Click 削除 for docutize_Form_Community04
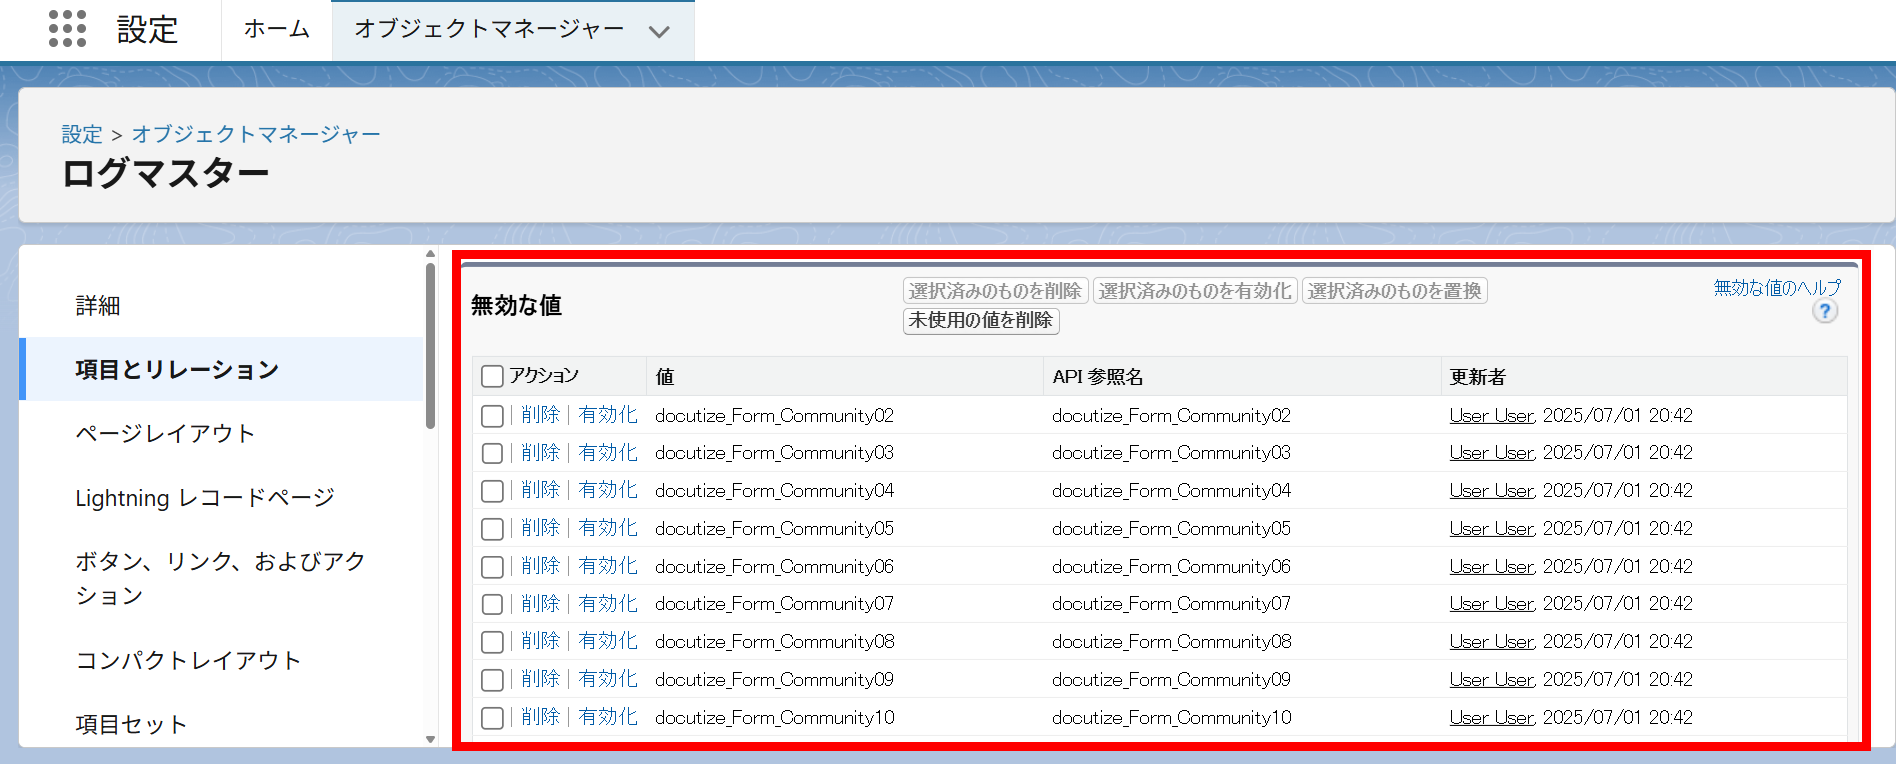The height and width of the screenshot is (764, 1896). coord(540,490)
